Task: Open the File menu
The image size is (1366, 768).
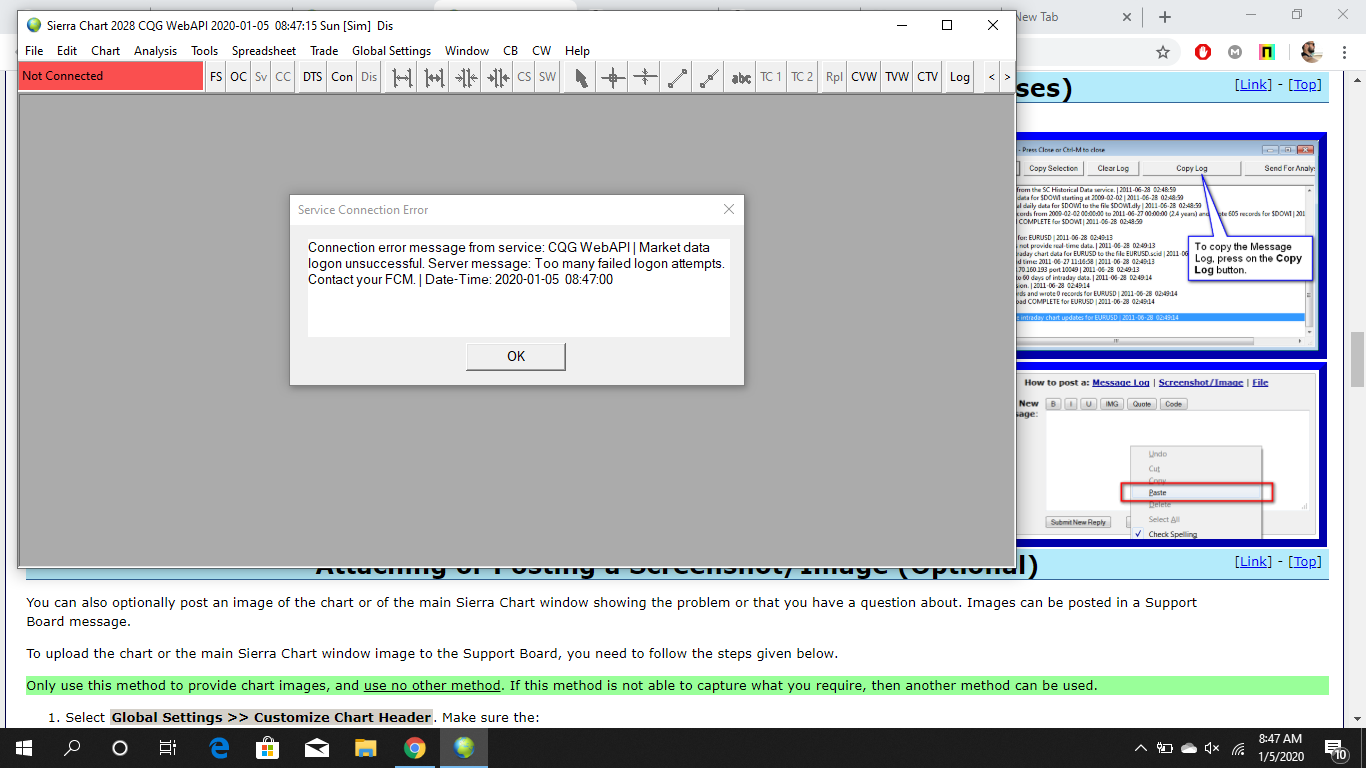Action: tap(34, 51)
